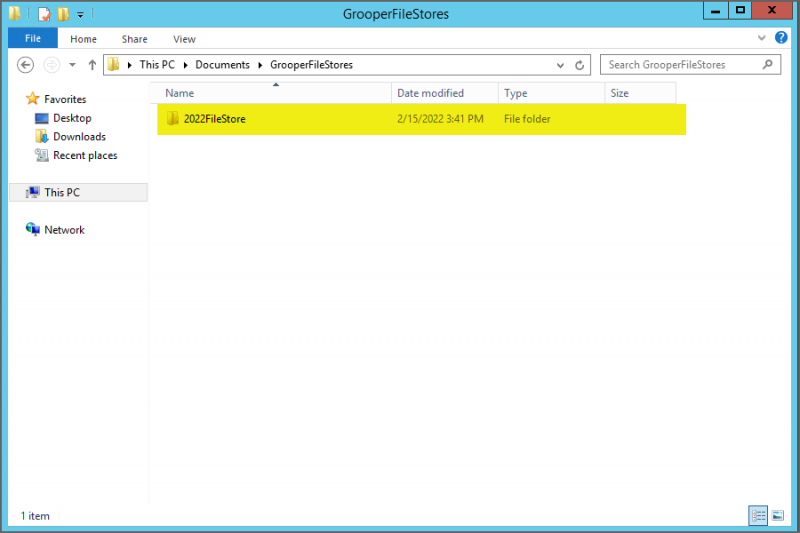
Task: Click the address bar folder icon
Action: point(114,64)
